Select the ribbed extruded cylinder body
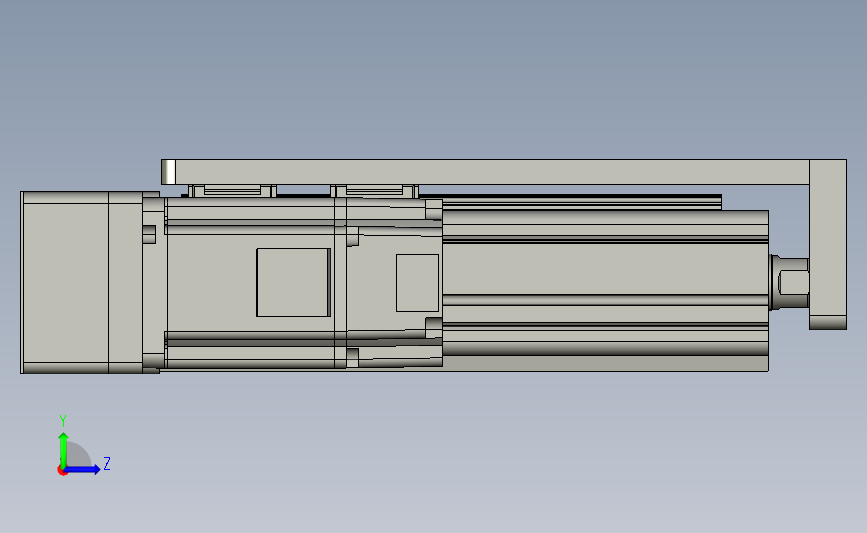This screenshot has height=533, width=867. point(605,290)
